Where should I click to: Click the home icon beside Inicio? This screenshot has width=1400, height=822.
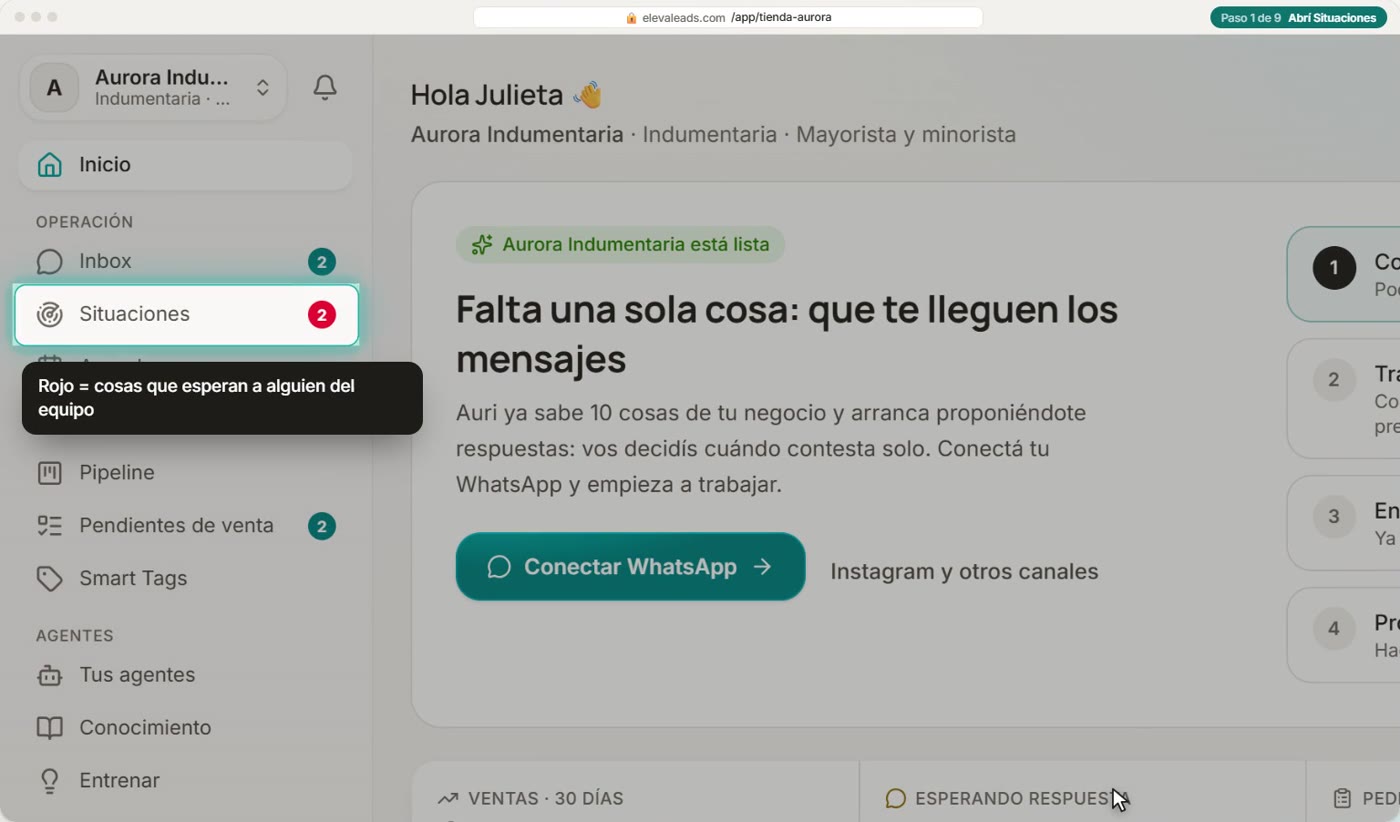(x=49, y=165)
